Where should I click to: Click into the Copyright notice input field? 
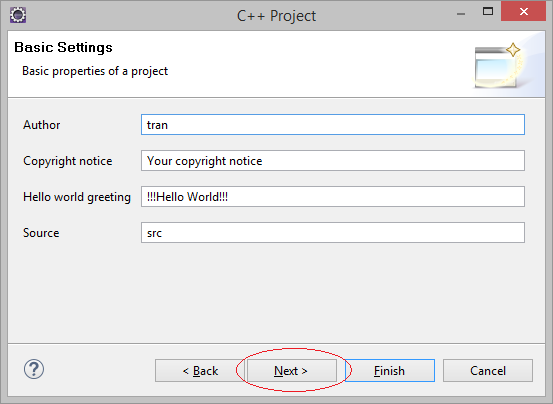333,161
